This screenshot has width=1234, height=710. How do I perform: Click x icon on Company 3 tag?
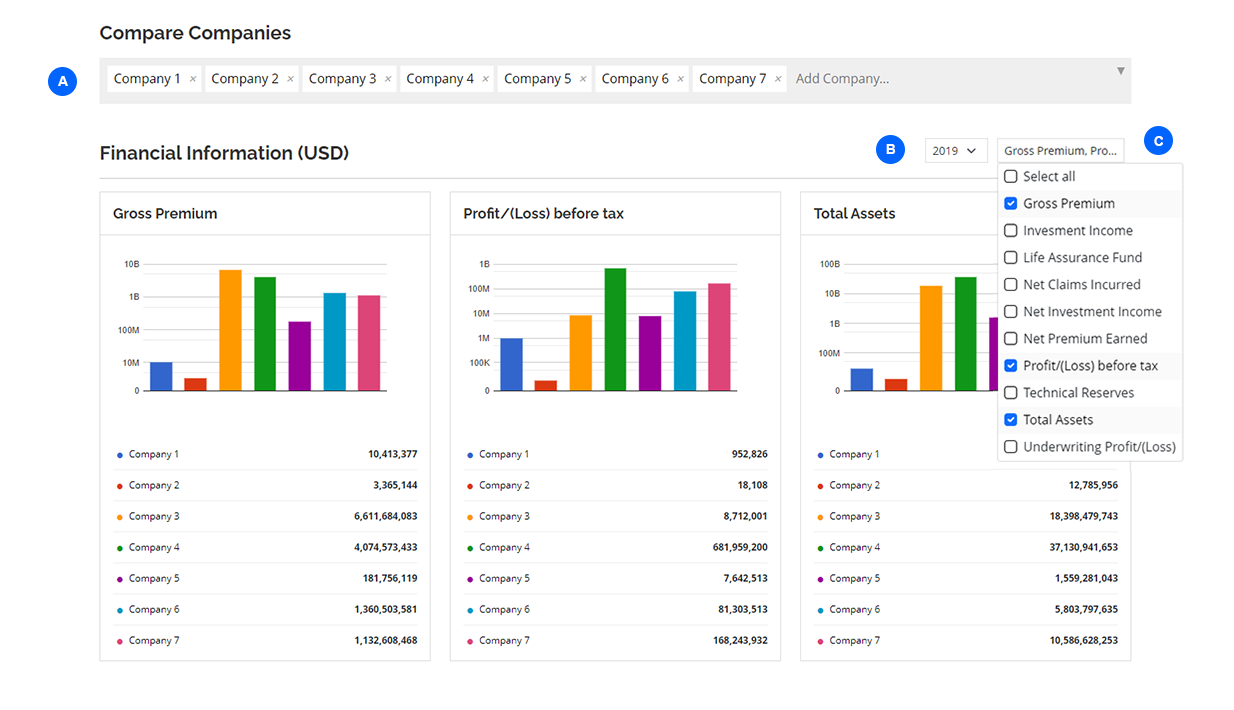[x=388, y=79]
